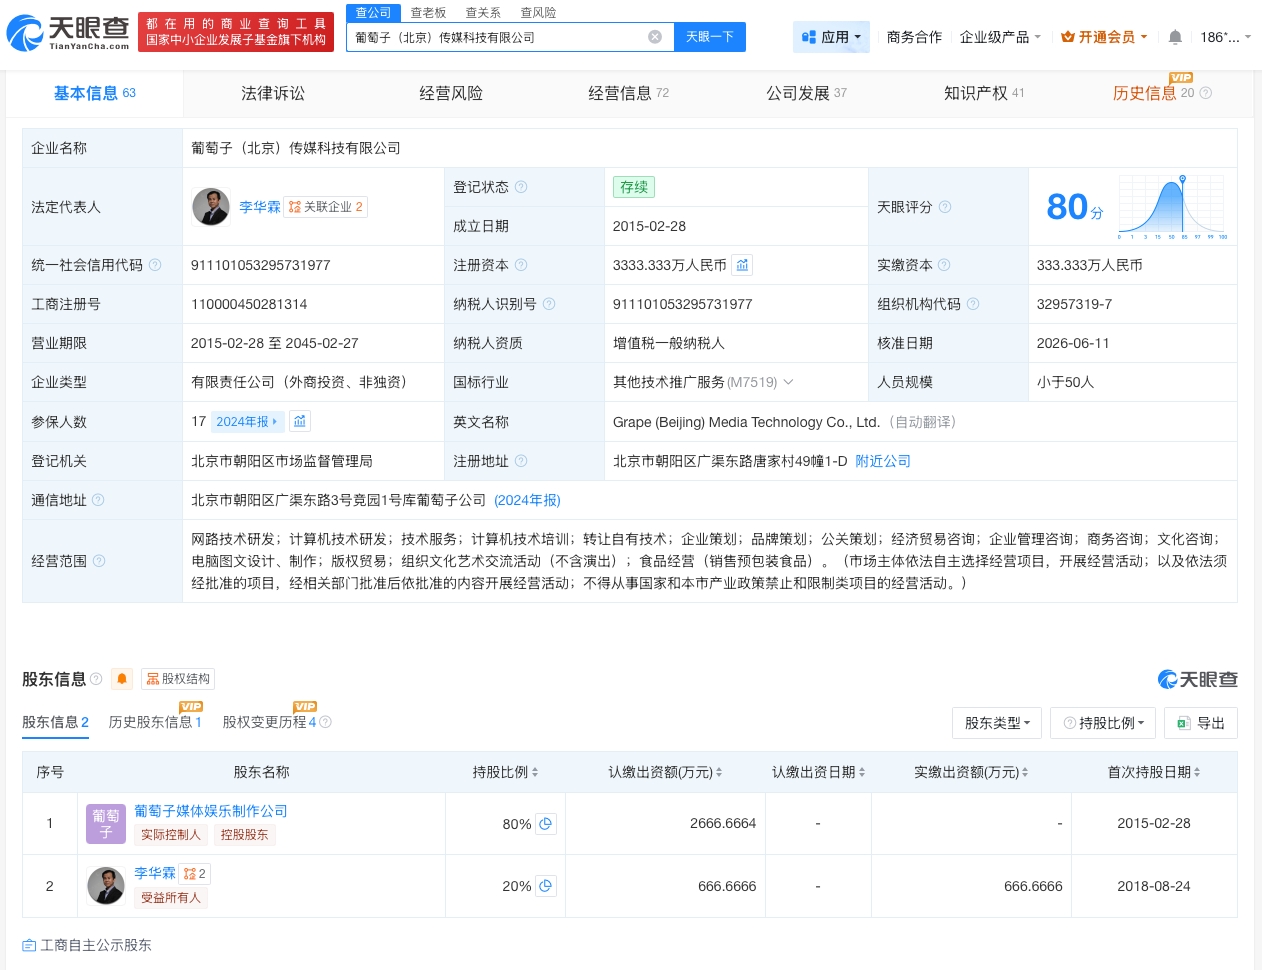
Task: Click help icon next to 经营范围
Action: (x=99, y=561)
